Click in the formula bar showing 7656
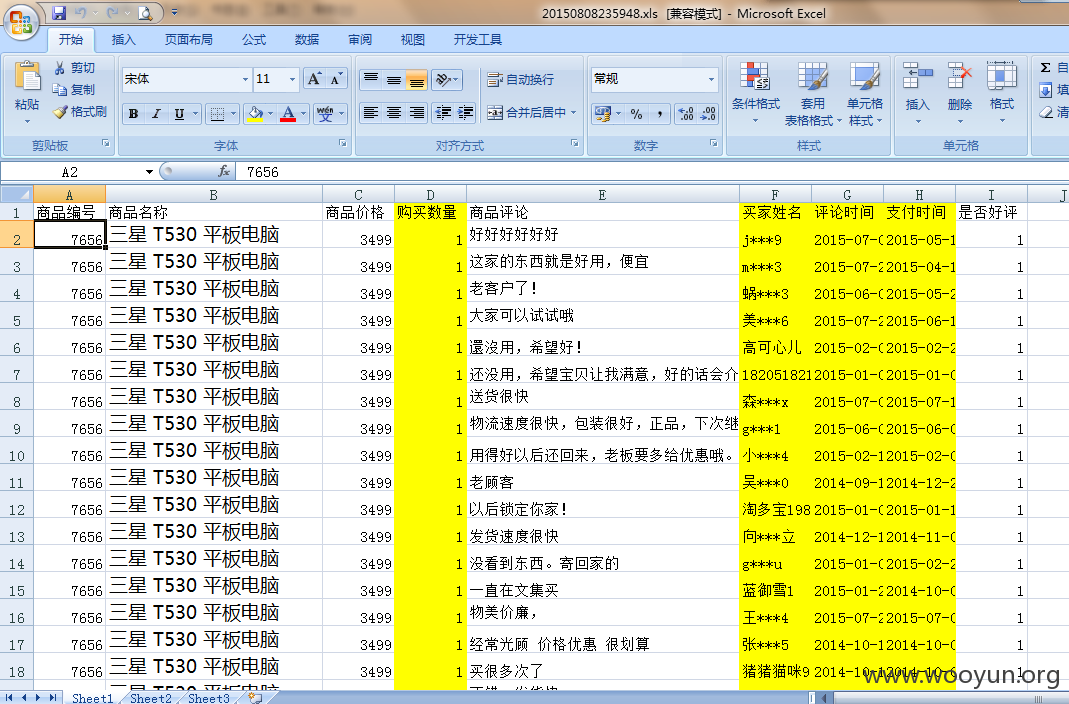The height and width of the screenshot is (704, 1069). [651, 172]
